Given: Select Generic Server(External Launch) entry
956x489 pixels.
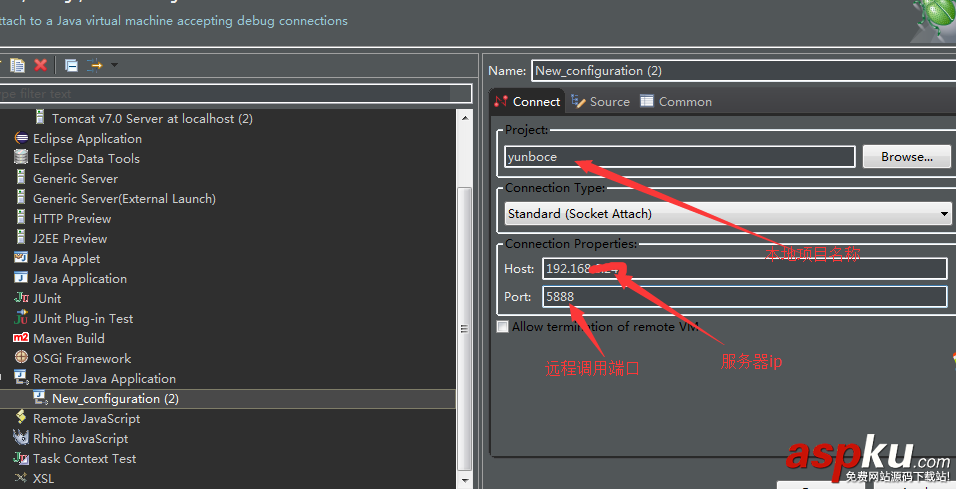Looking at the screenshot, I should pyautogui.click(x=124, y=199).
